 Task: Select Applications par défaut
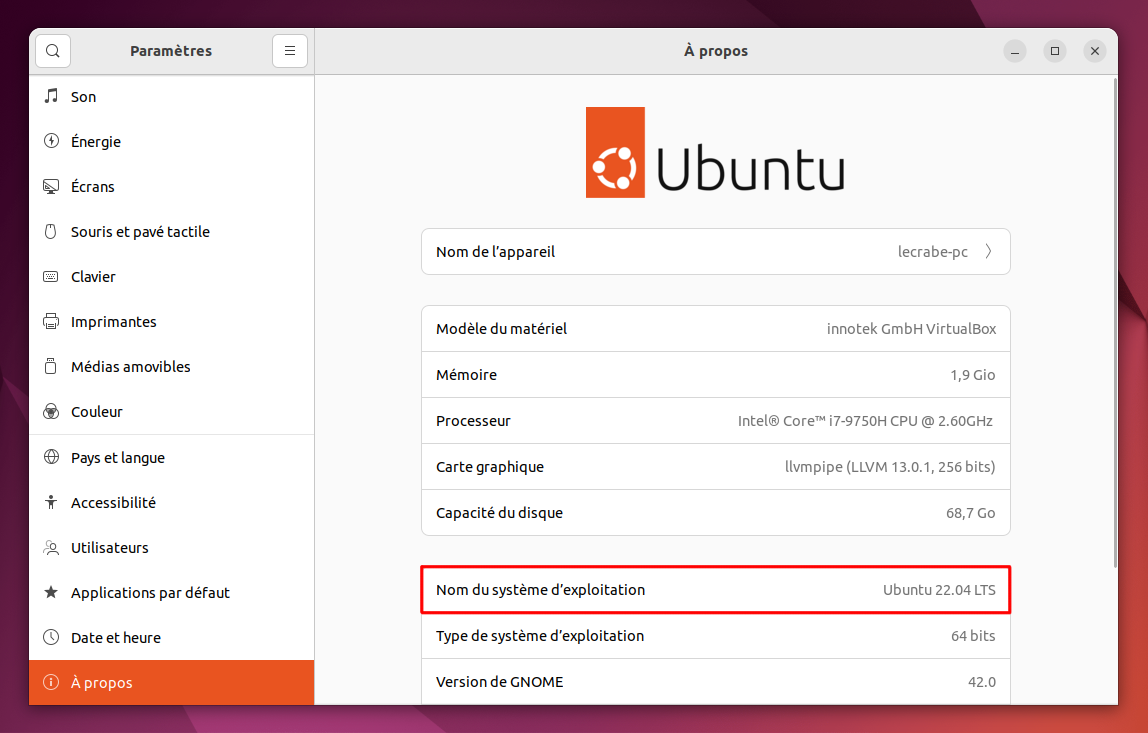tap(171, 592)
